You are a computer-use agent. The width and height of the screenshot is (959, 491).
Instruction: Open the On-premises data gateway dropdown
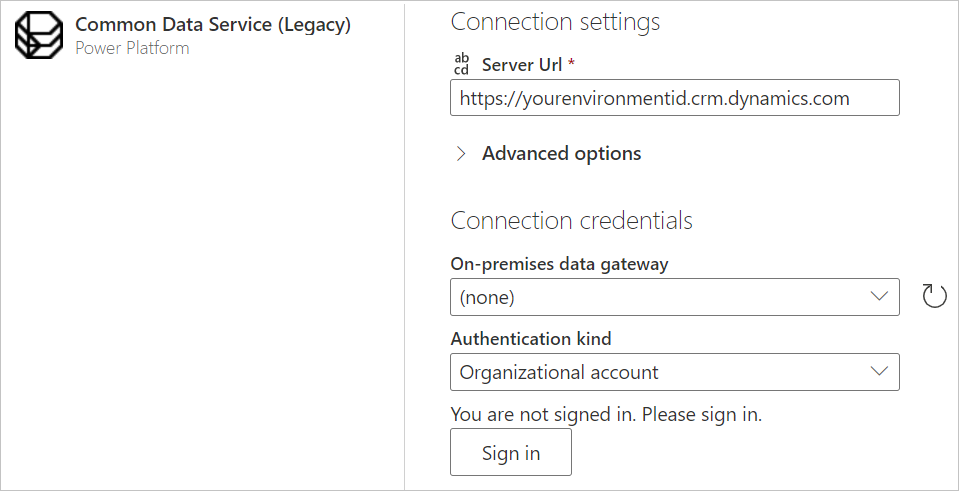click(x=660, y=297)
